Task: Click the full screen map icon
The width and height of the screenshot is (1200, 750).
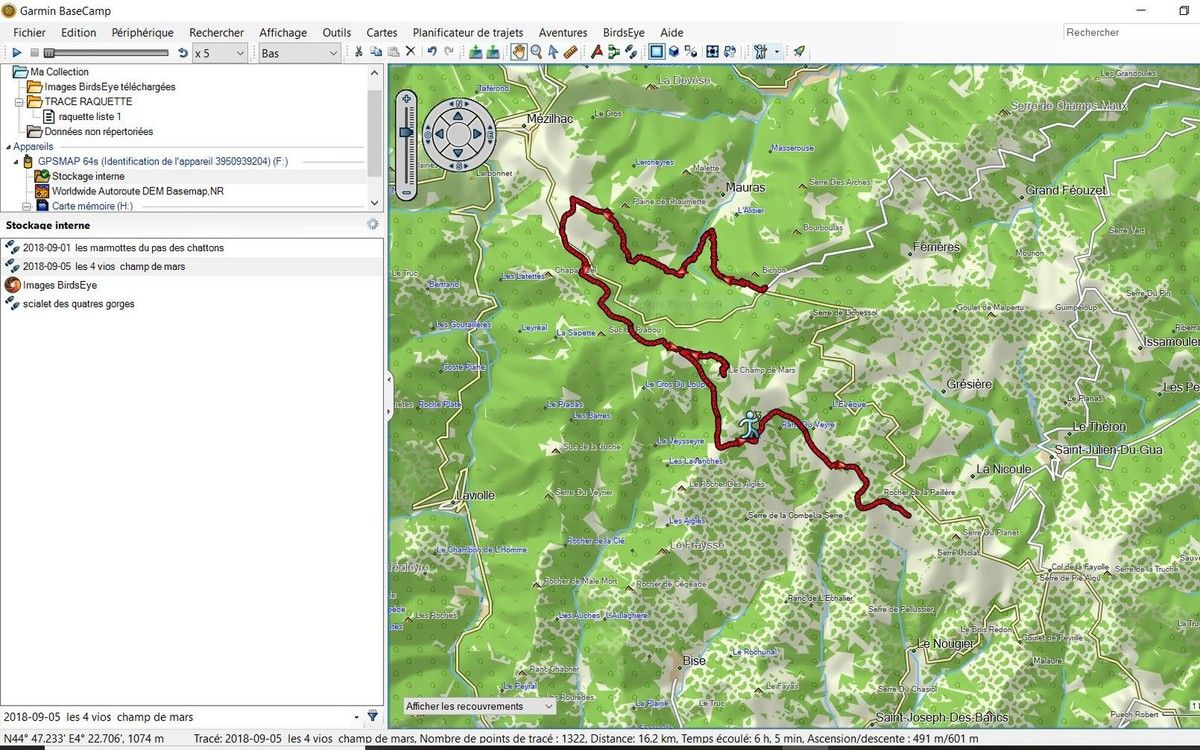Action: tap(712, 52)
